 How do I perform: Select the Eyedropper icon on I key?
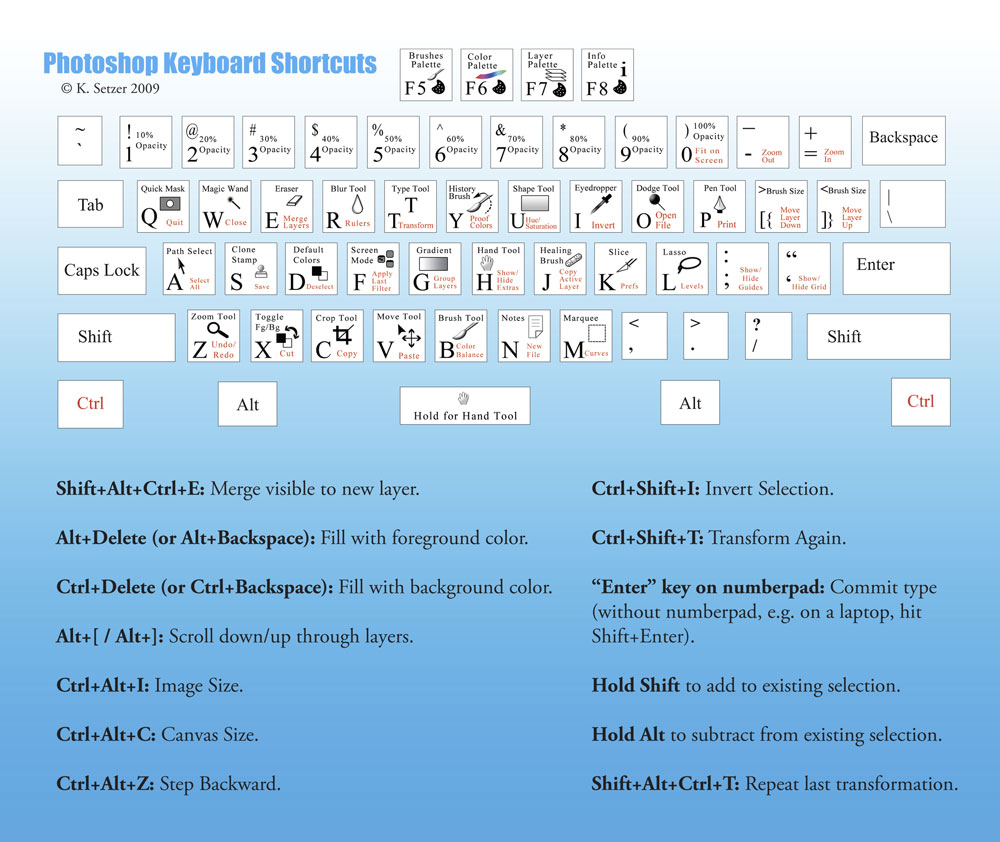[603, 204]
